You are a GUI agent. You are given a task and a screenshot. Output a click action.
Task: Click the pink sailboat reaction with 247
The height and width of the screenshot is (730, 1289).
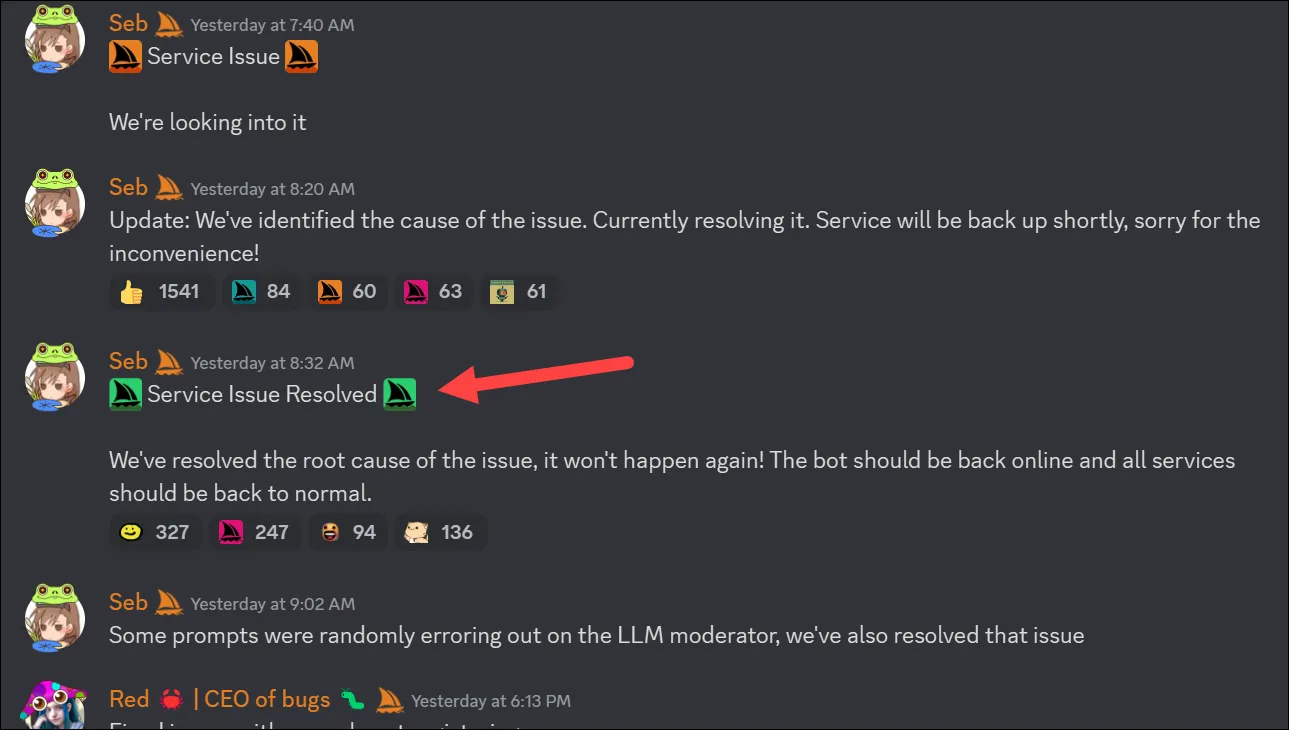coord(254,532)
